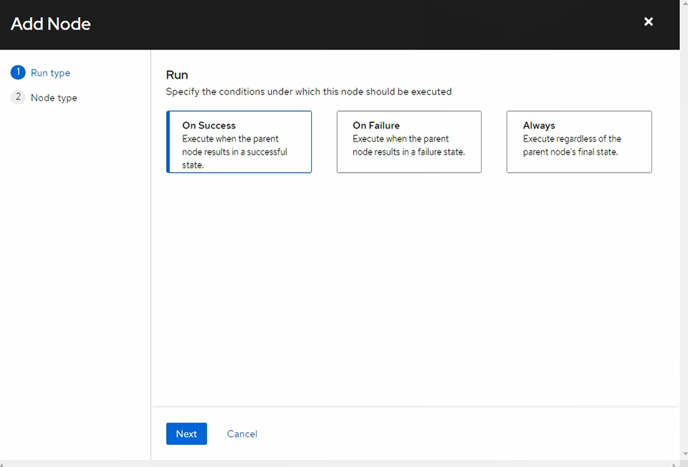The width and height of the screenshot is (688, 467).
Task: Cancel adding the node
Action: 242,434
